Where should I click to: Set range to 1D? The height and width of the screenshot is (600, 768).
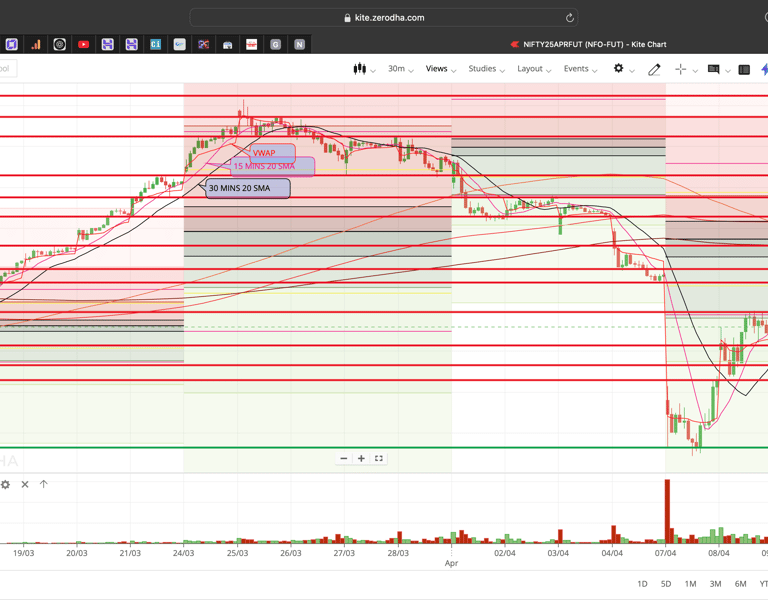coord(642,584)
